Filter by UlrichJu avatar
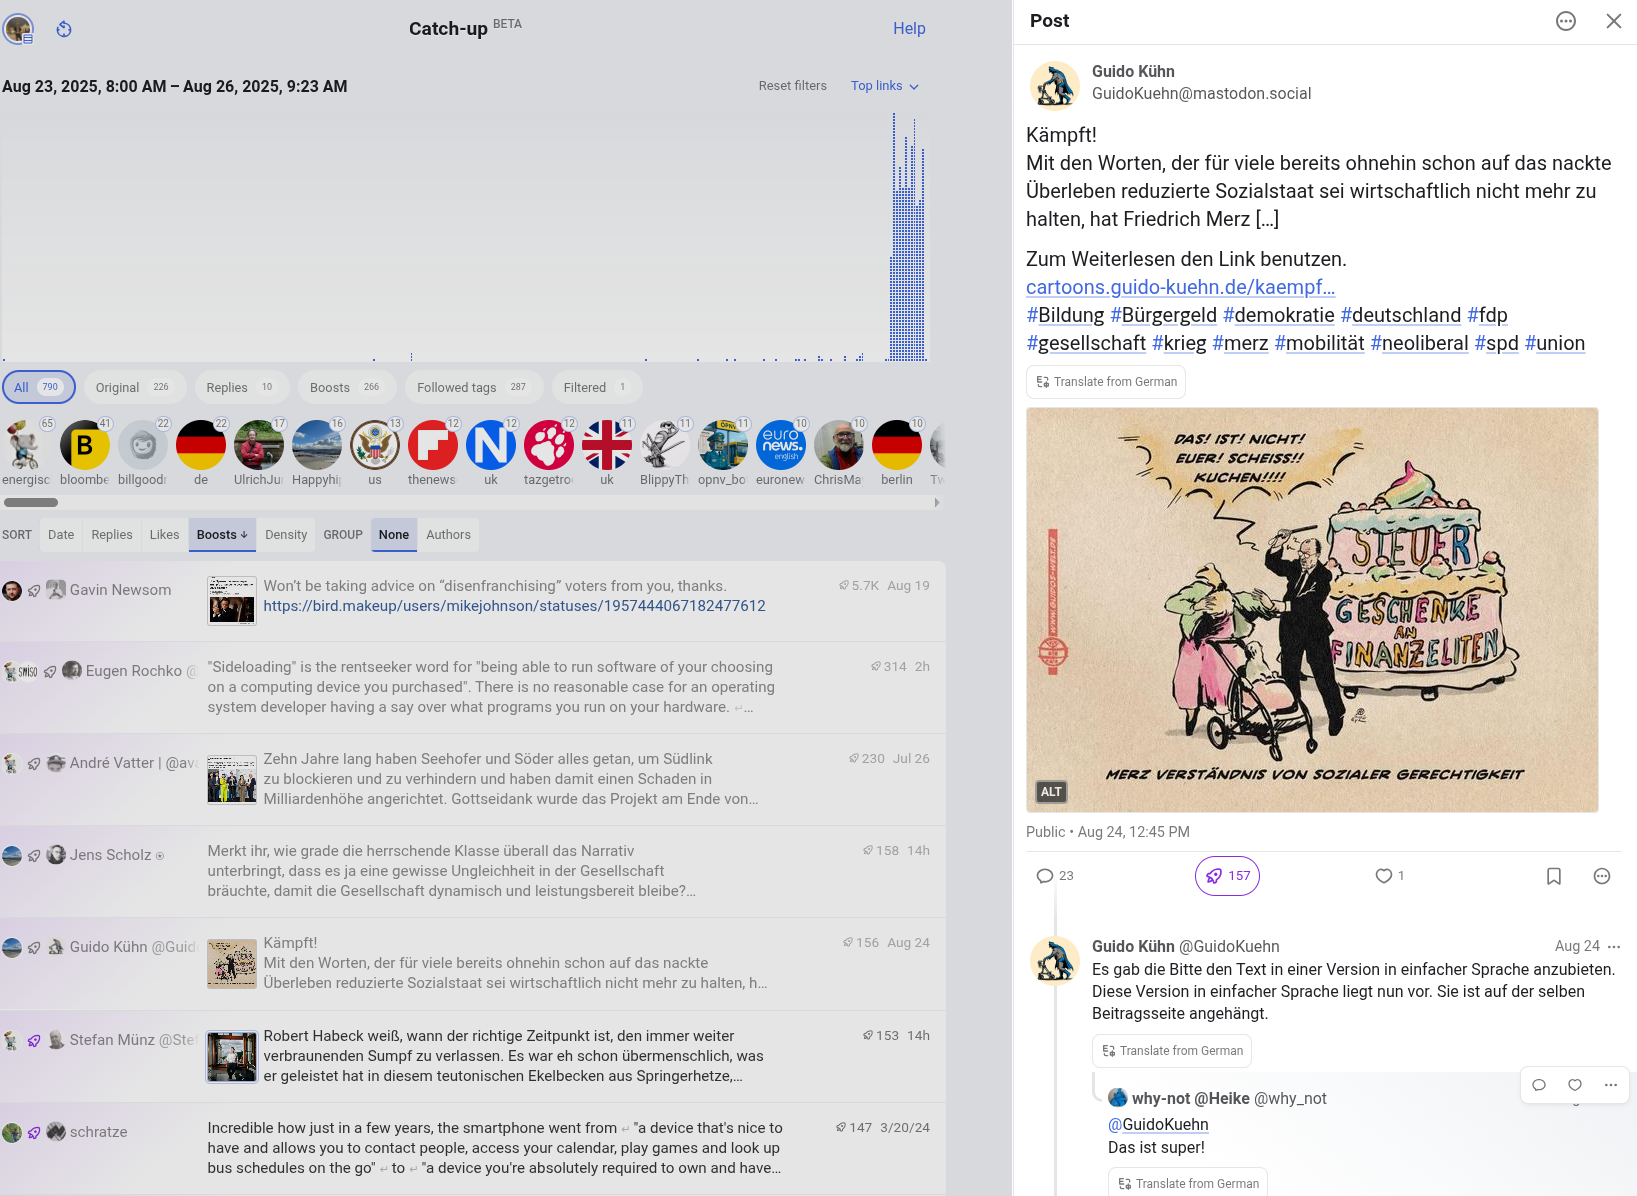The height and width of the screenshot is (1196, 1637). coord(259,445)
